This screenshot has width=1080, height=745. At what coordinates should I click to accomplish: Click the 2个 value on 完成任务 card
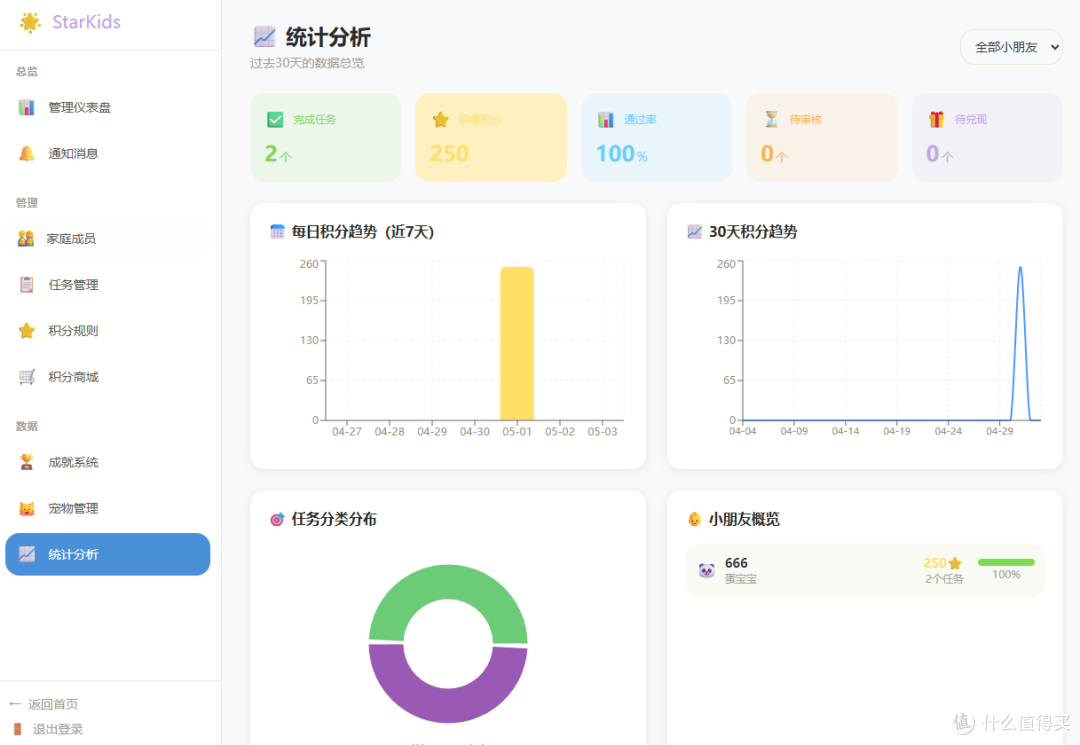pyautogui.click(x=278, y=154)
